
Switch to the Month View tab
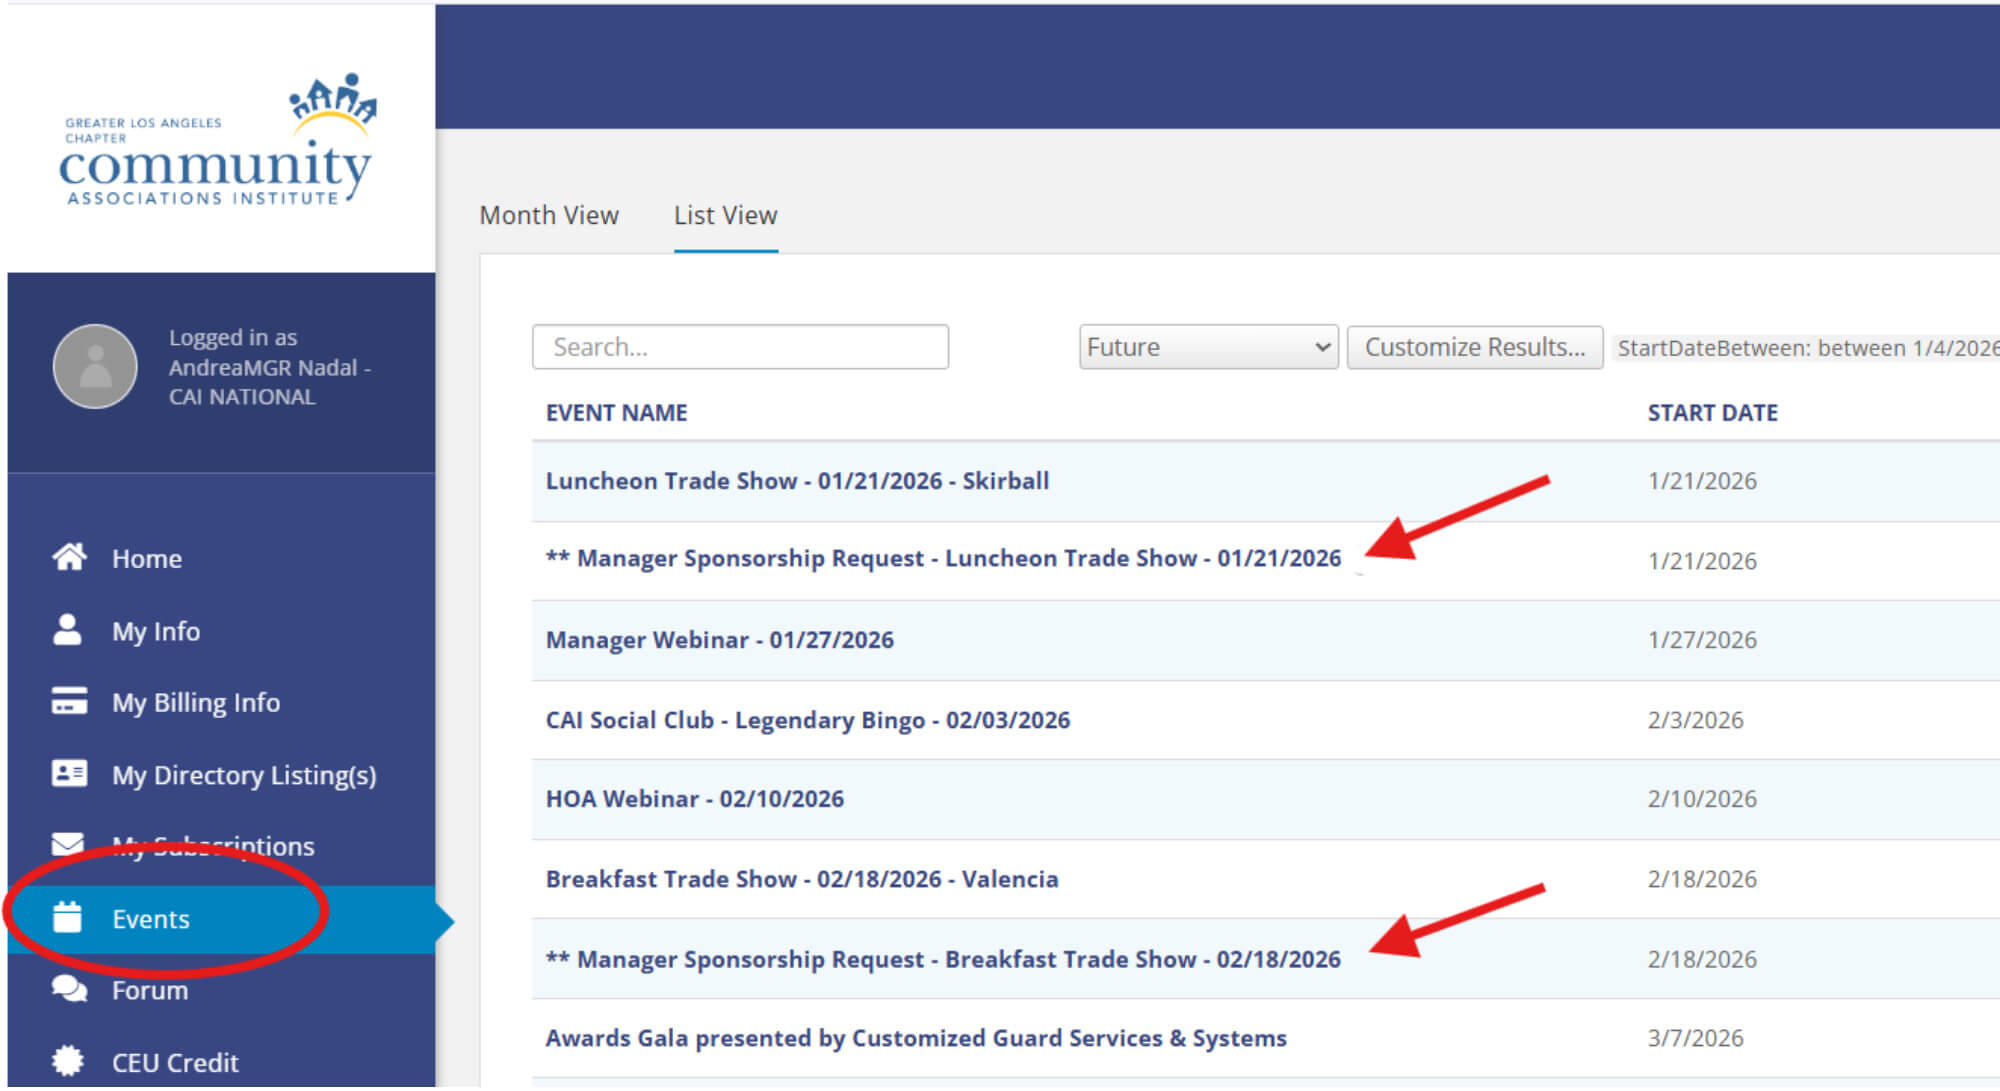click(549, 215)
